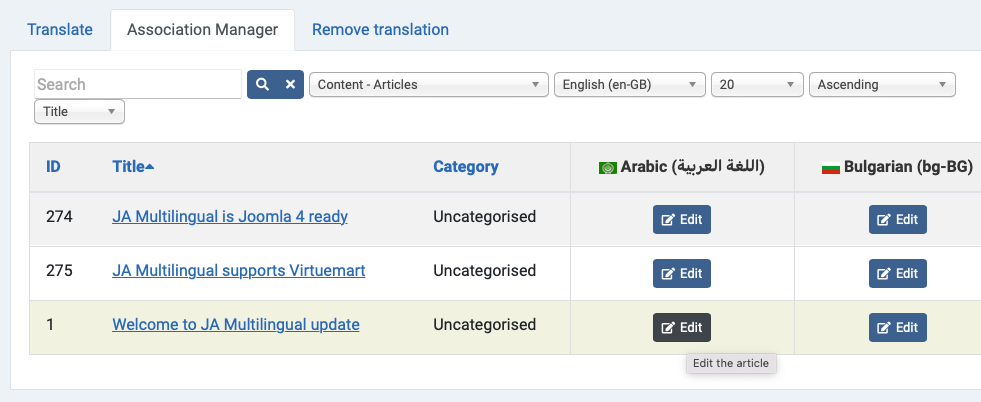Click the Arabic flag icon in header
The image size is (981, 402).
(x=607, y=168)
